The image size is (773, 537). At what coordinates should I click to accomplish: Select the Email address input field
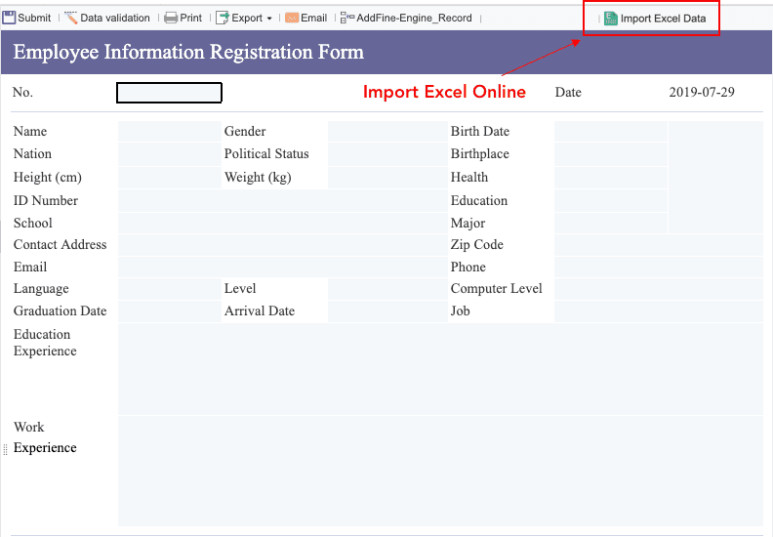[282, 267]
